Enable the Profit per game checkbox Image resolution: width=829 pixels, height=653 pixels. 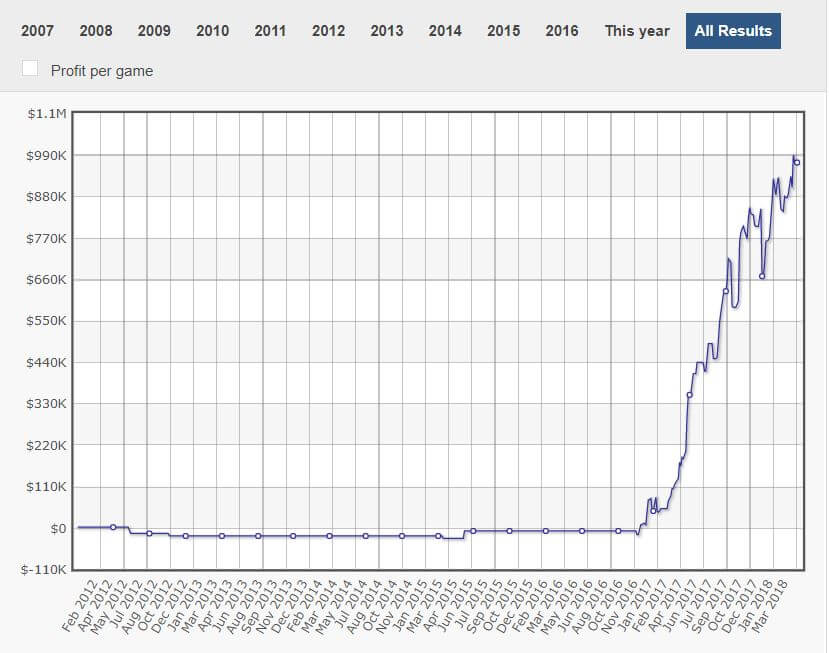click(30, 68)
